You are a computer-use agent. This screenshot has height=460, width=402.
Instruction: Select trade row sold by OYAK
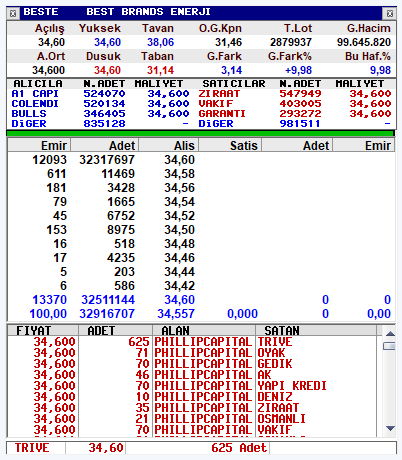coord(192,353)
